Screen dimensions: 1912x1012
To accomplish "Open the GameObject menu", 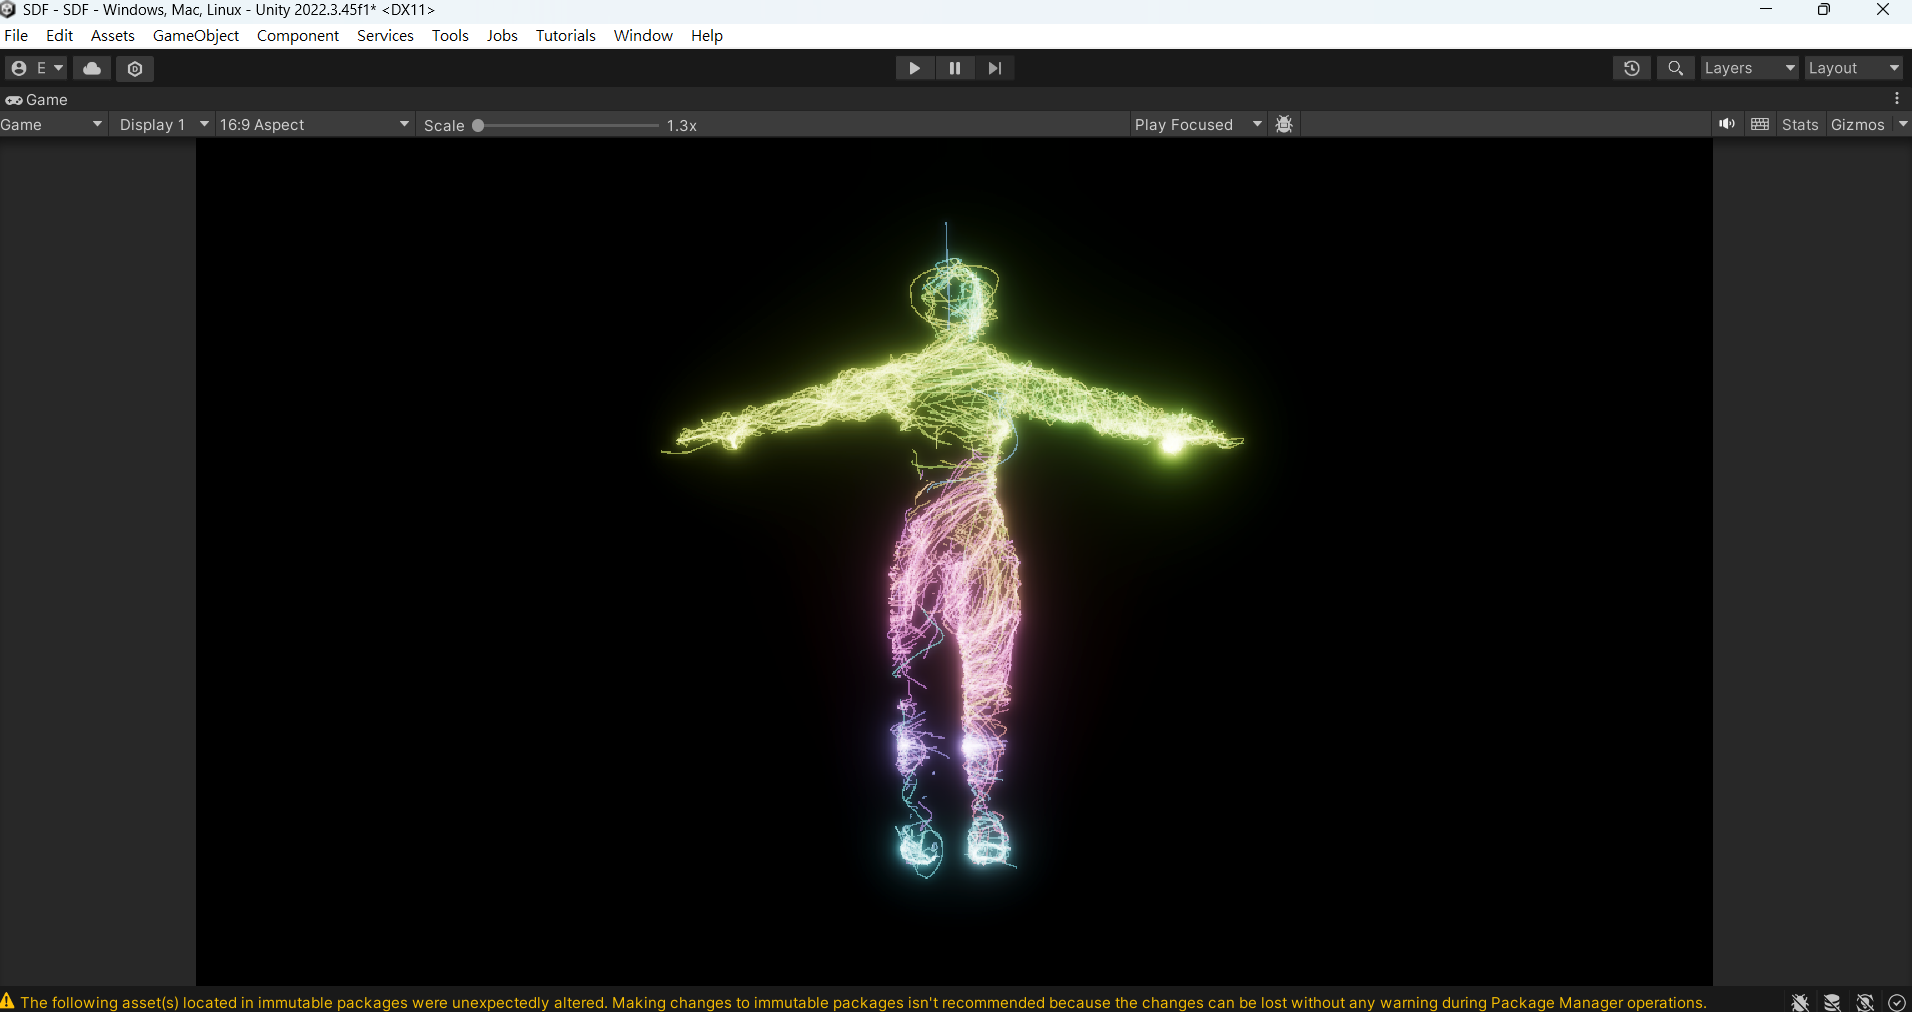I will pos(196,35).
